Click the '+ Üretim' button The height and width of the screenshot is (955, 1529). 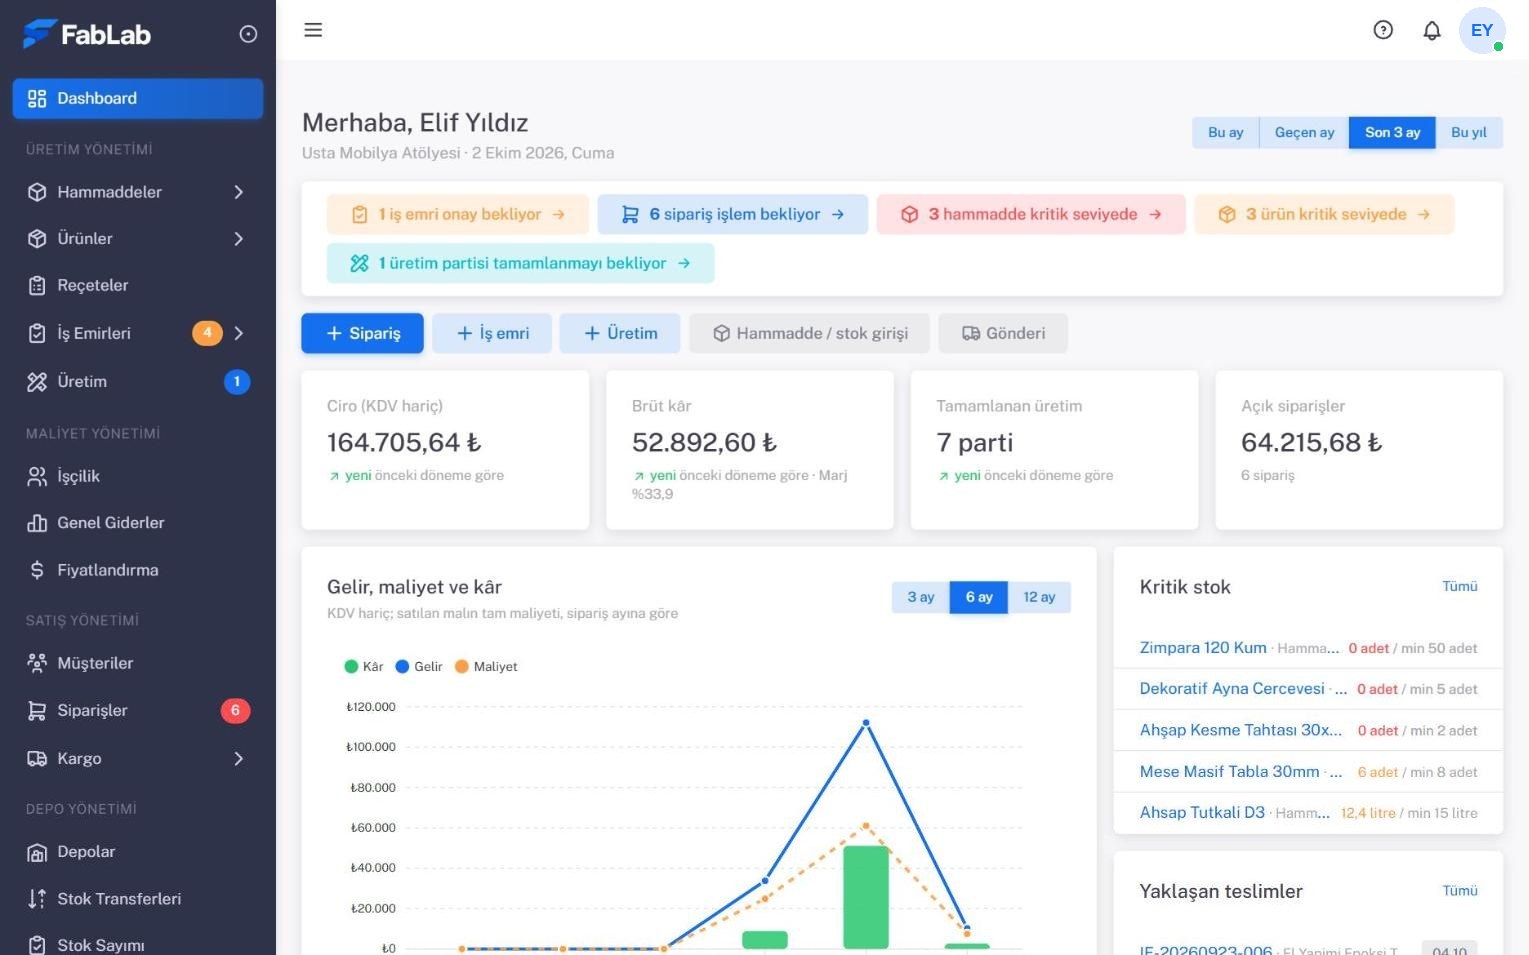(x=620, y=333)
